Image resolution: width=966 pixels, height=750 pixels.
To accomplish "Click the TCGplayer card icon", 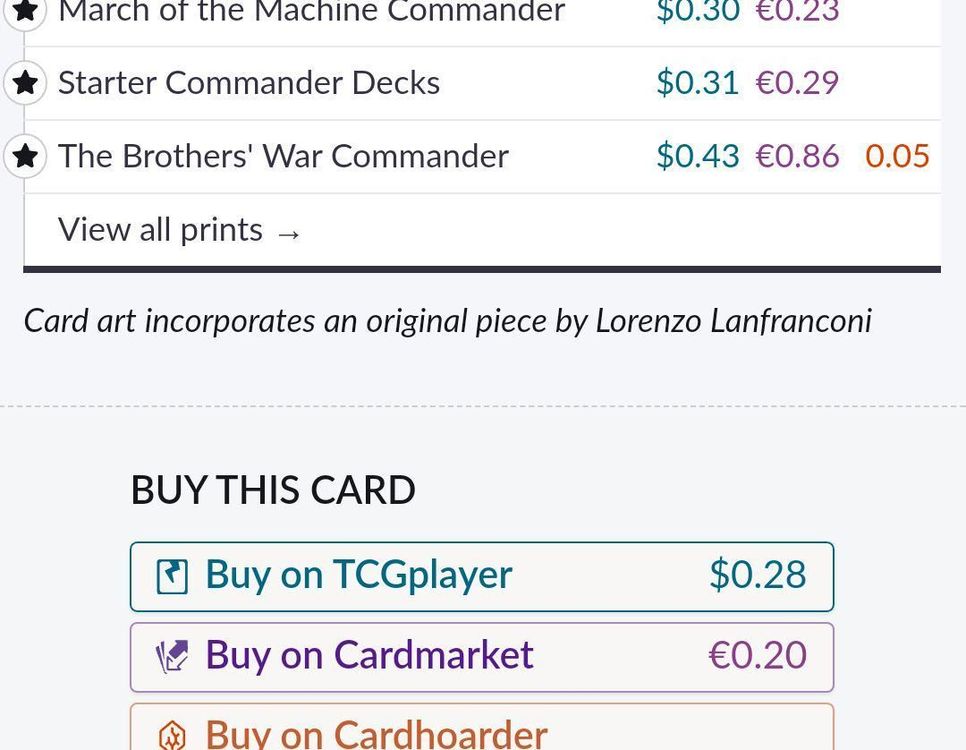I will [x=172, y=576].
